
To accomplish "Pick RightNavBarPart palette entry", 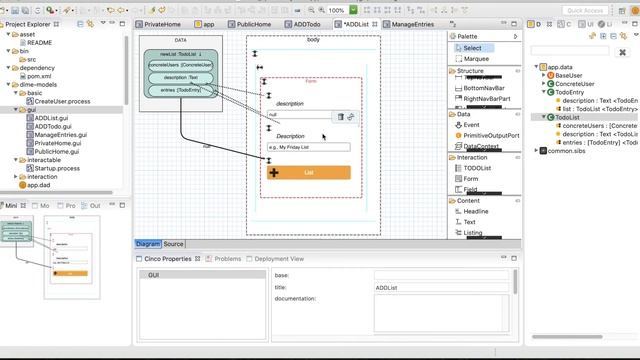I will point(482,98).
